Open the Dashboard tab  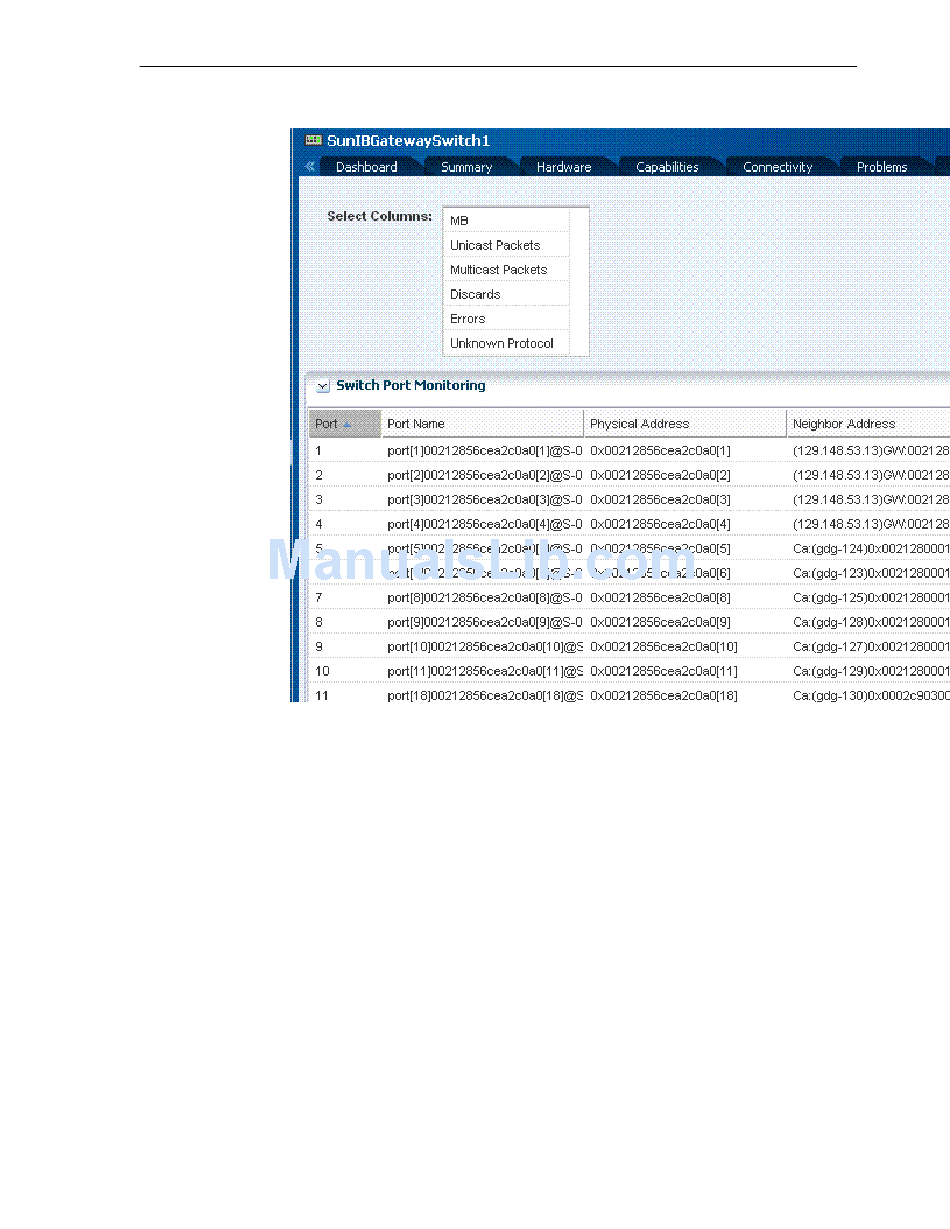tap(366, 167)
